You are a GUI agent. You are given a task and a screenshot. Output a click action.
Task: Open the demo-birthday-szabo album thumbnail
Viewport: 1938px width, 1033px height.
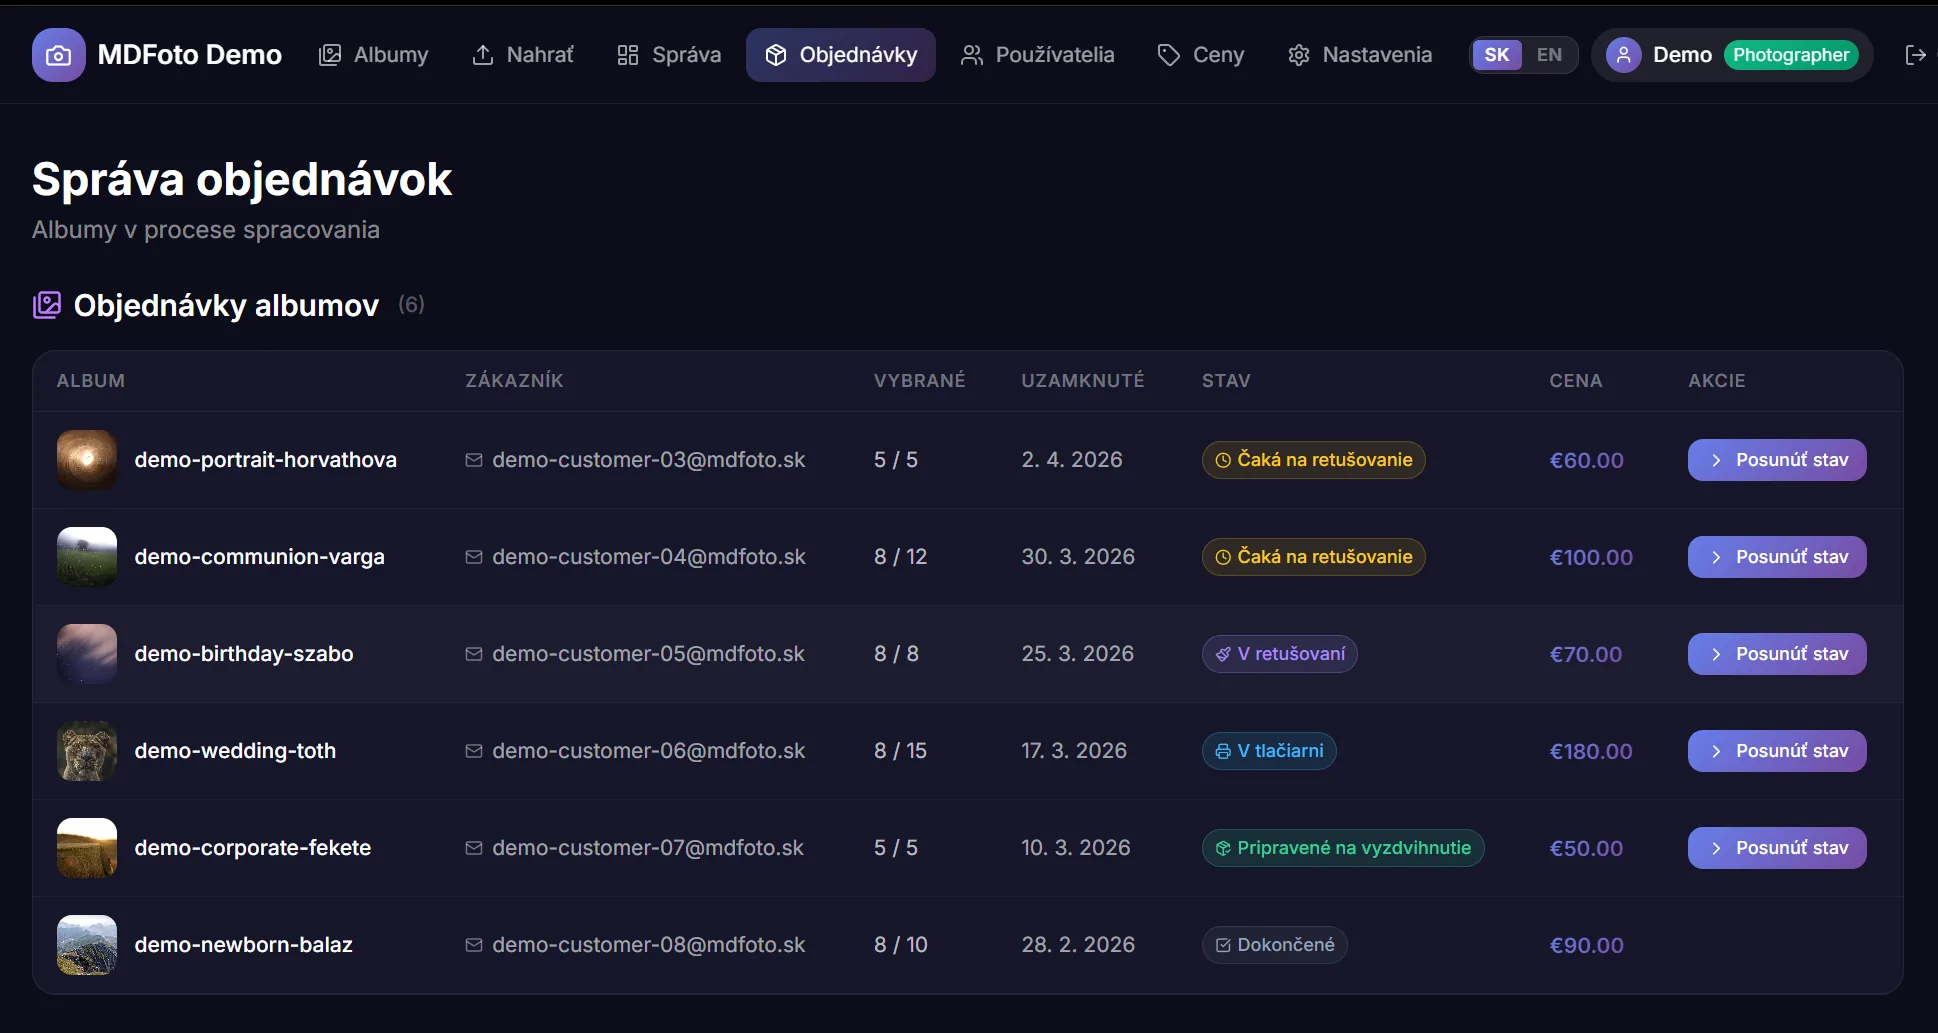86,654
